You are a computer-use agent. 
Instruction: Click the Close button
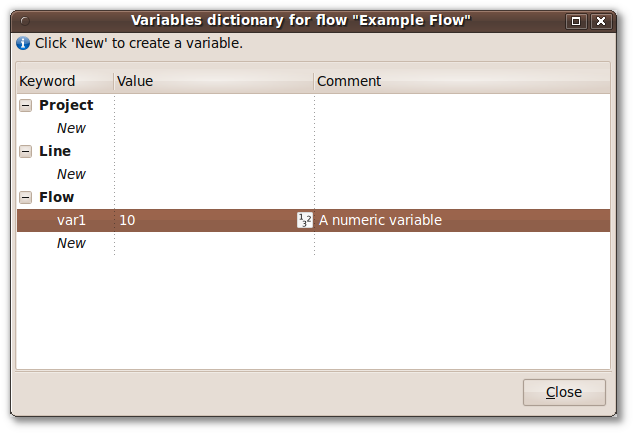tap(564, 392)
